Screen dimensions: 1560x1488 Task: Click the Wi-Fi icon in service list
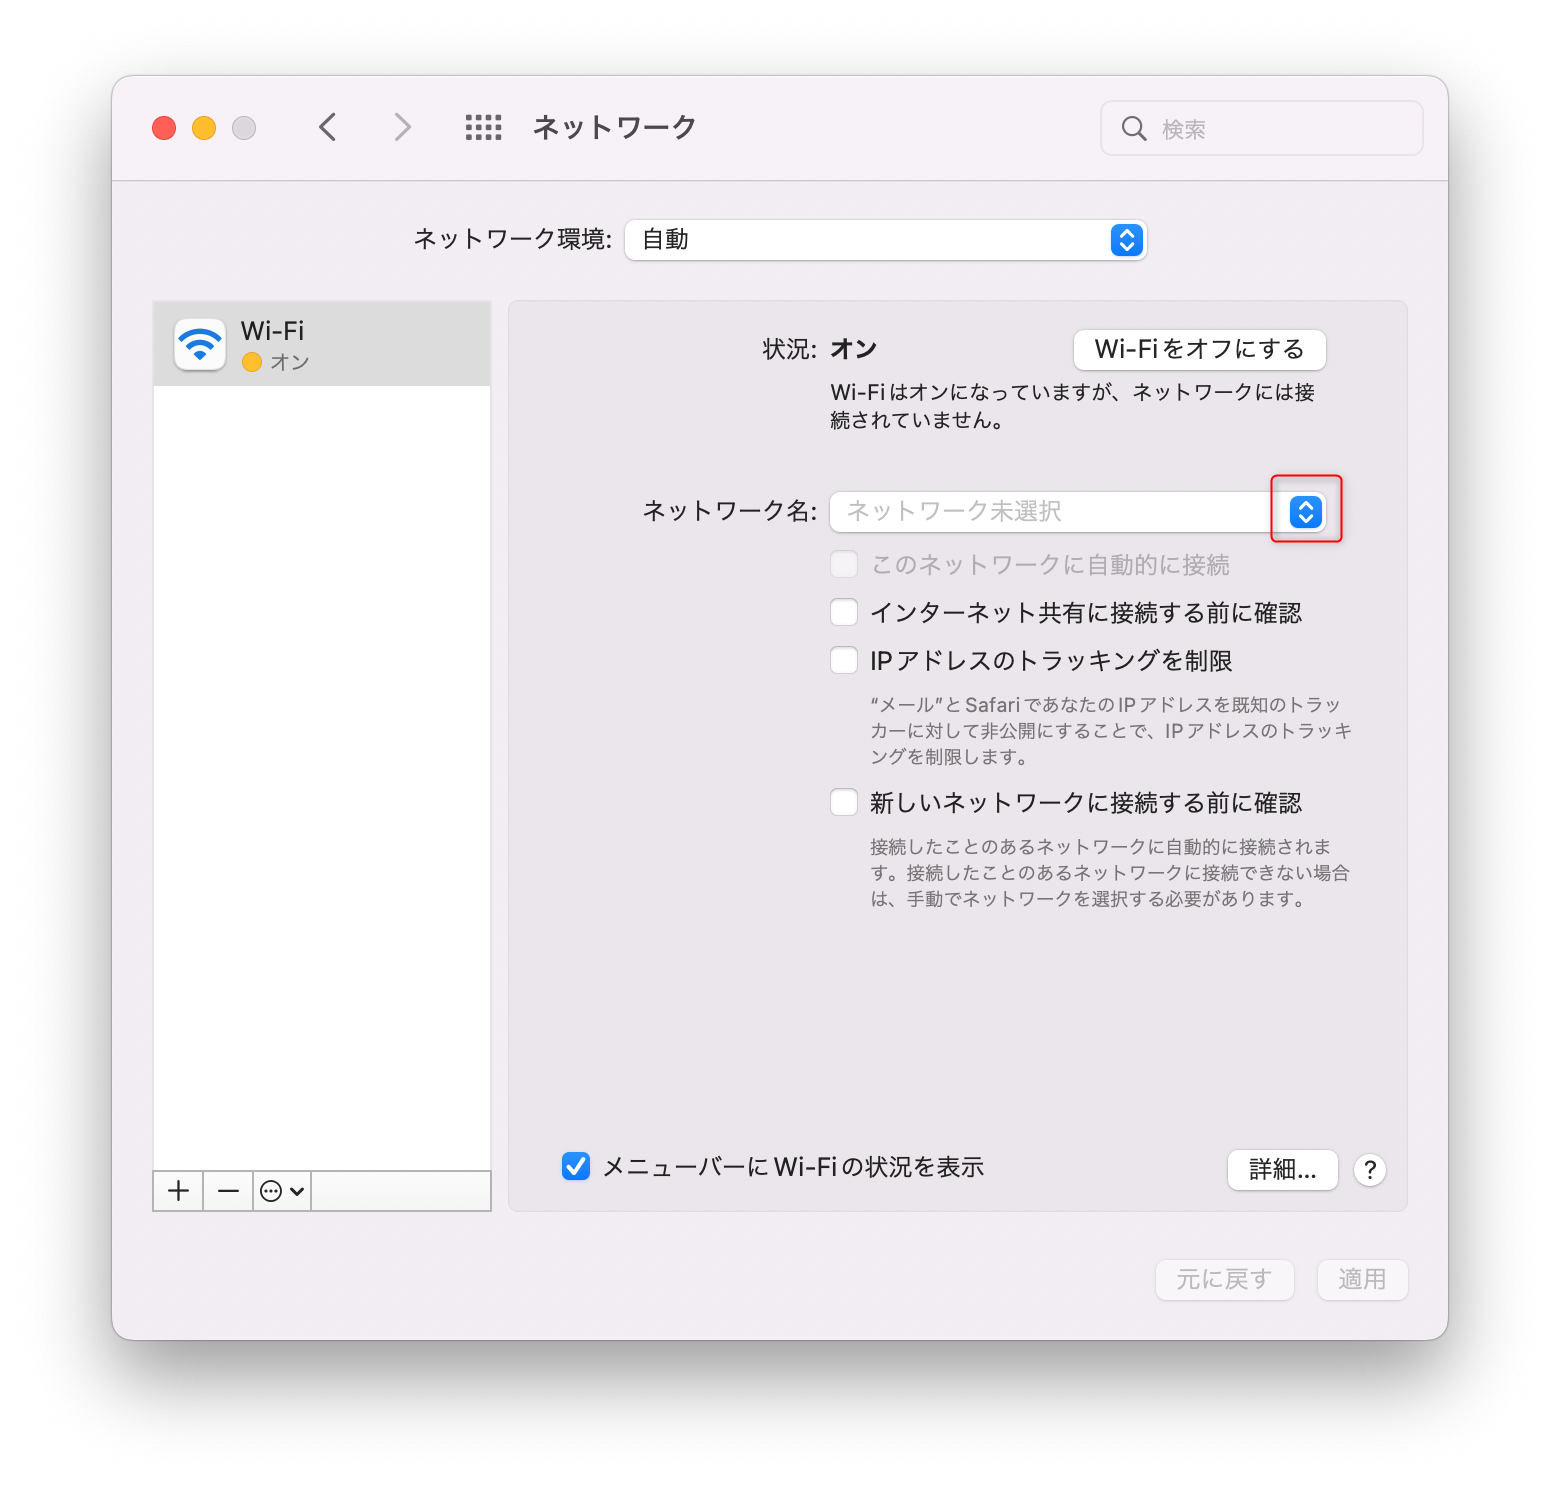pos(200,345)
